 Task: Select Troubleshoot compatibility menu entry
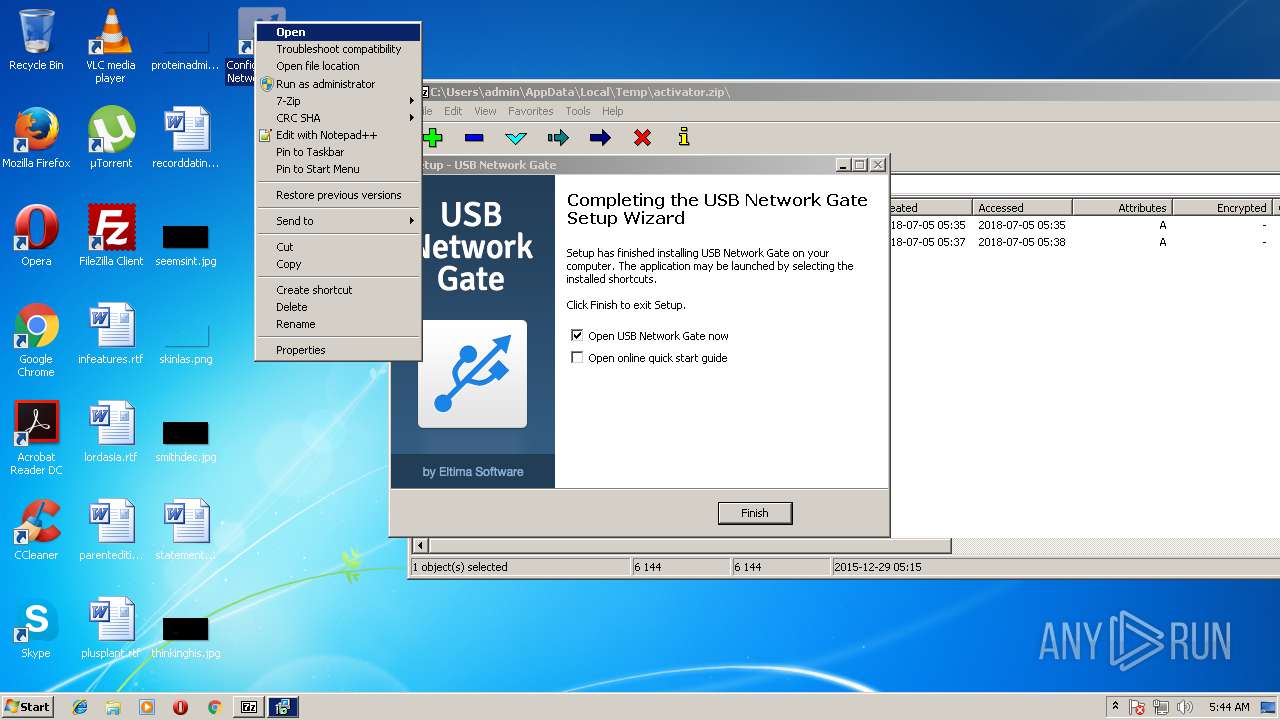pyautogui.click(x=338, y=49)
